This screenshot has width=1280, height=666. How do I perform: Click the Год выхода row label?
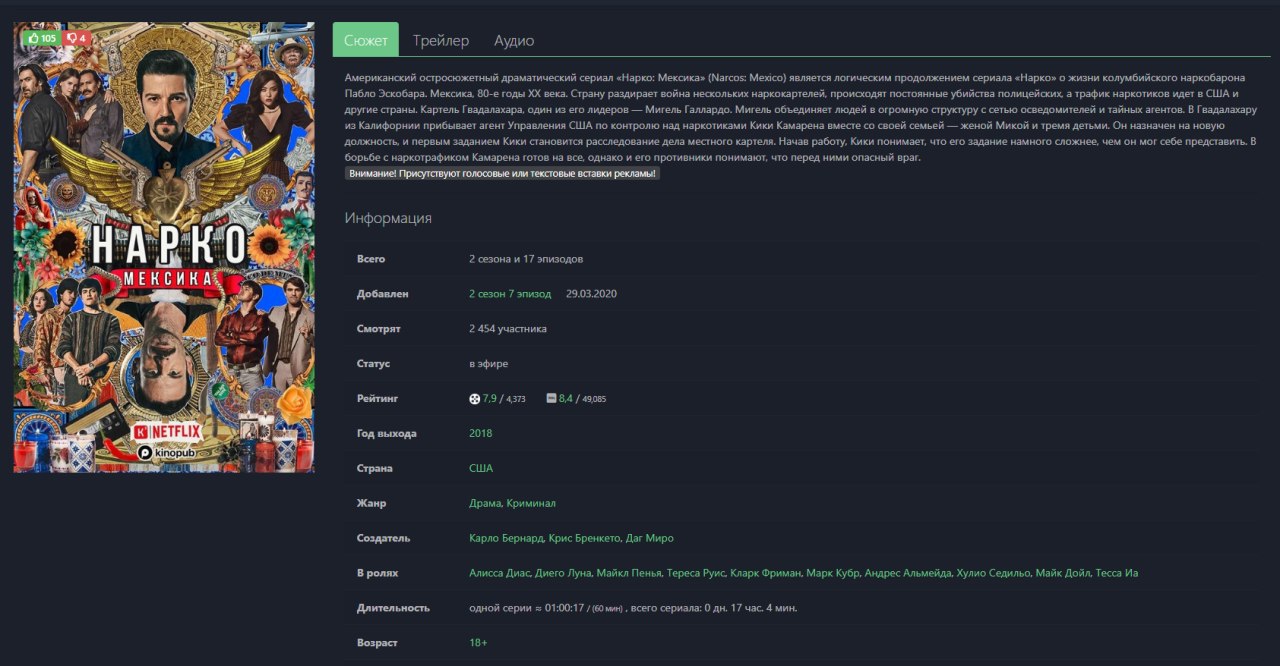387,433
